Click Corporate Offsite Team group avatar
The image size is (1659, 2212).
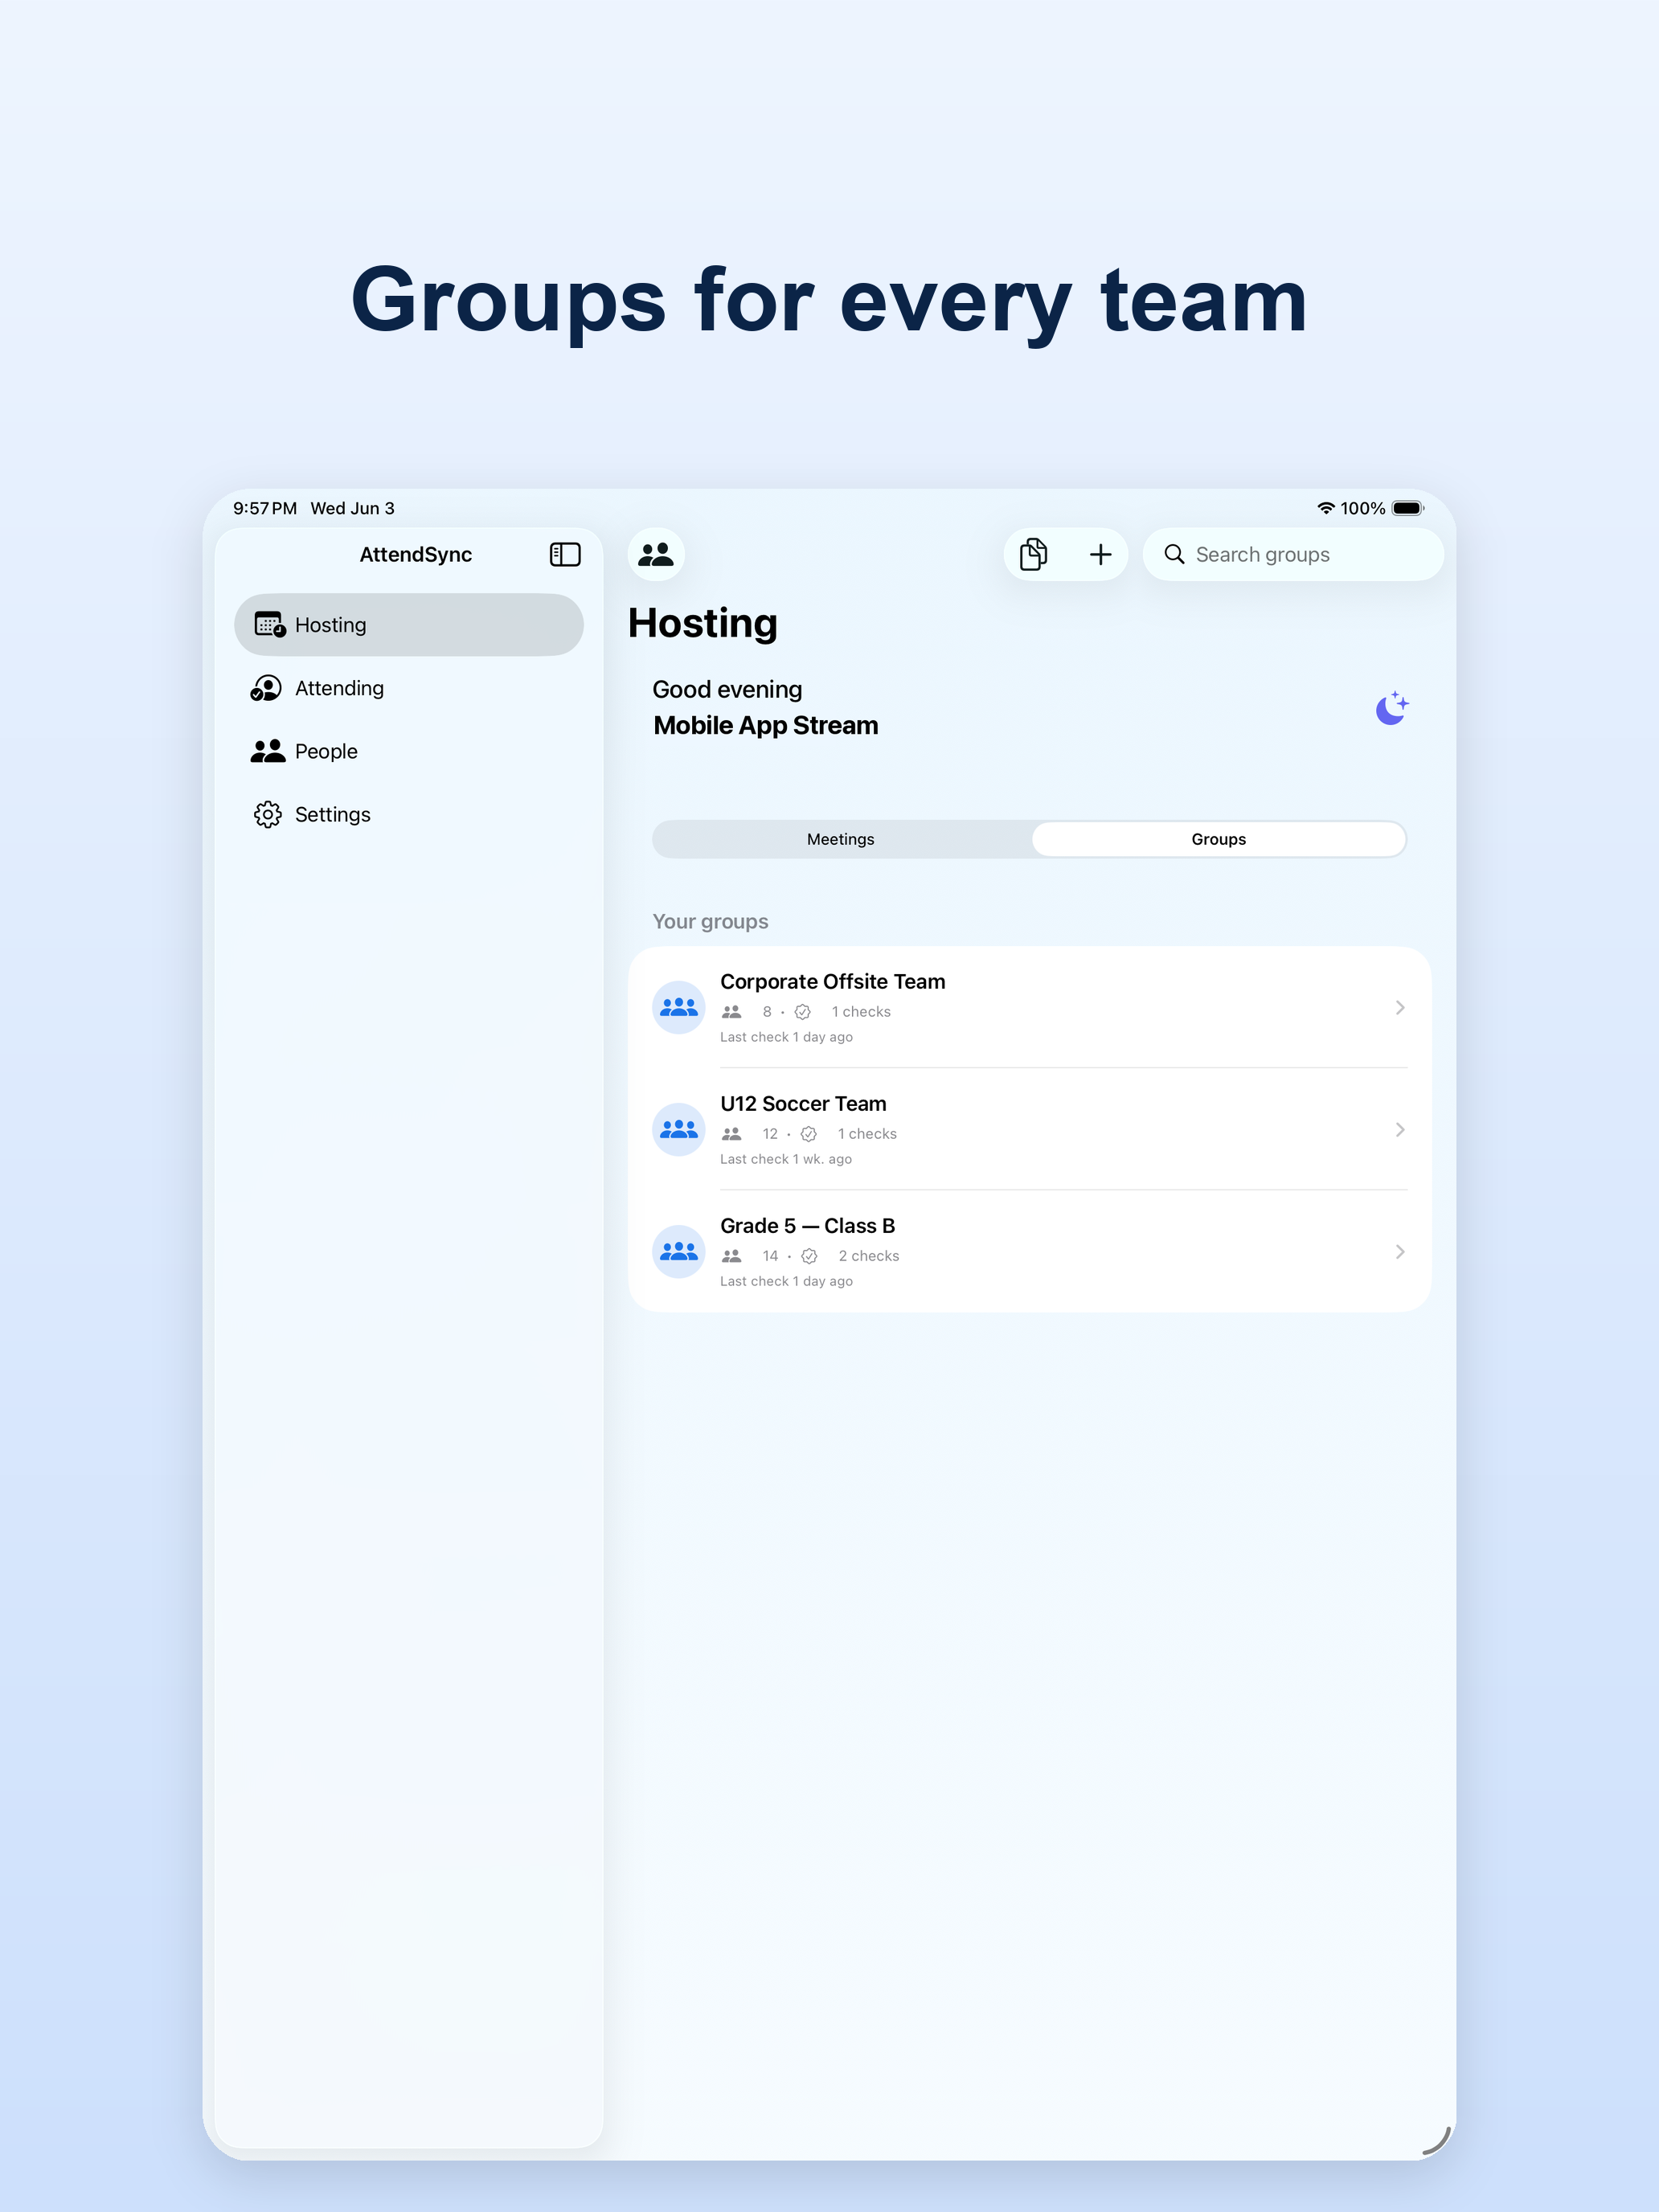679,1007
